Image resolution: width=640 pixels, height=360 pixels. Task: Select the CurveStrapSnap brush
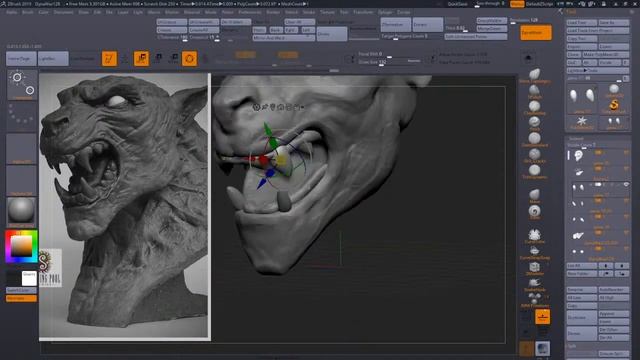click(x=534, y=252)
